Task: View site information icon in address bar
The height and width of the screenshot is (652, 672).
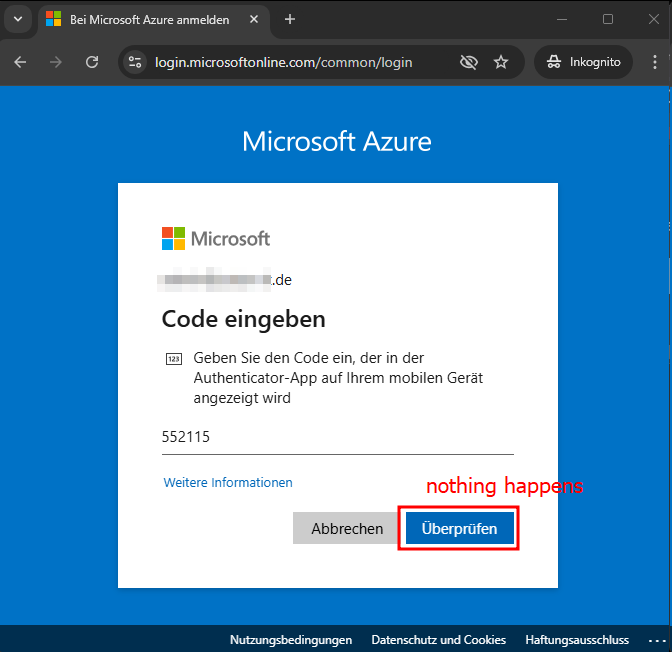Action: [135, 62]
